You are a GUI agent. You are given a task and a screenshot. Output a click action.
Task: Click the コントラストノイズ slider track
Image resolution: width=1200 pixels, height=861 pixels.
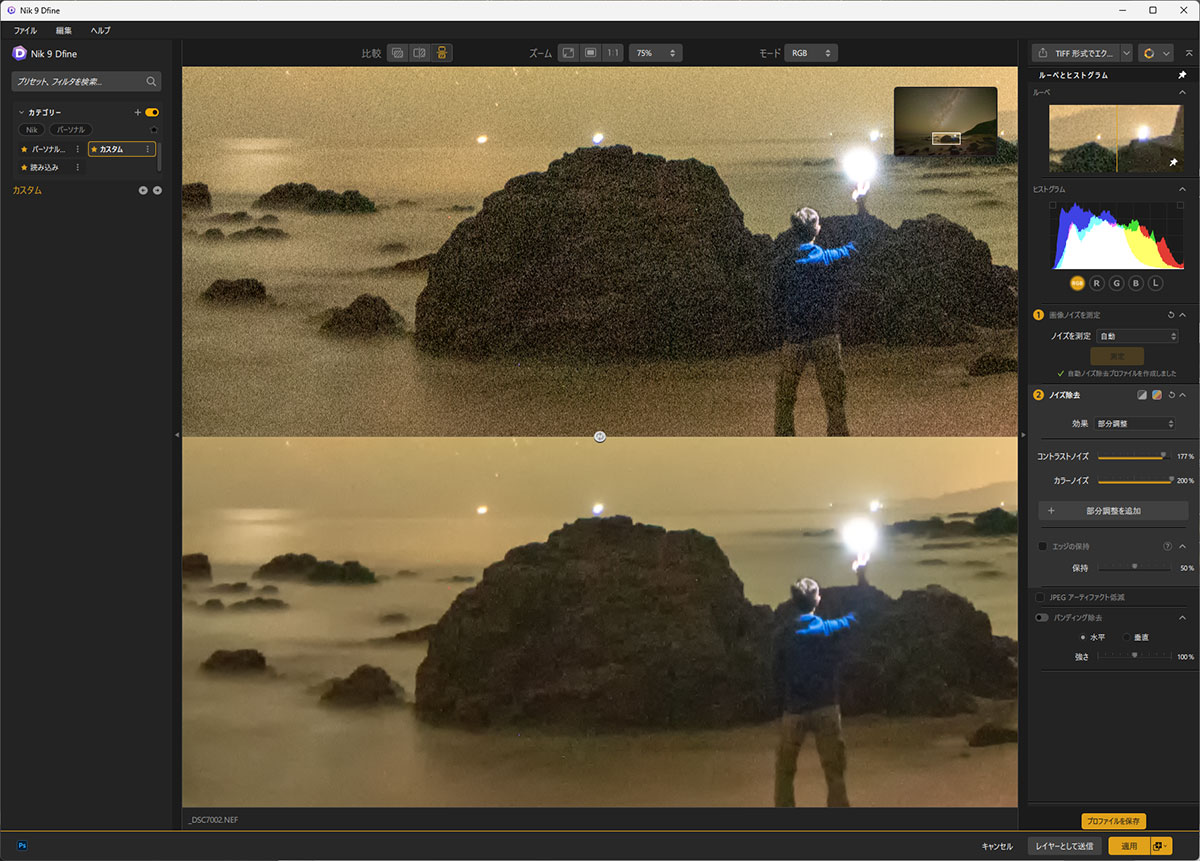pyautogui.click(x=1130, y=456)
